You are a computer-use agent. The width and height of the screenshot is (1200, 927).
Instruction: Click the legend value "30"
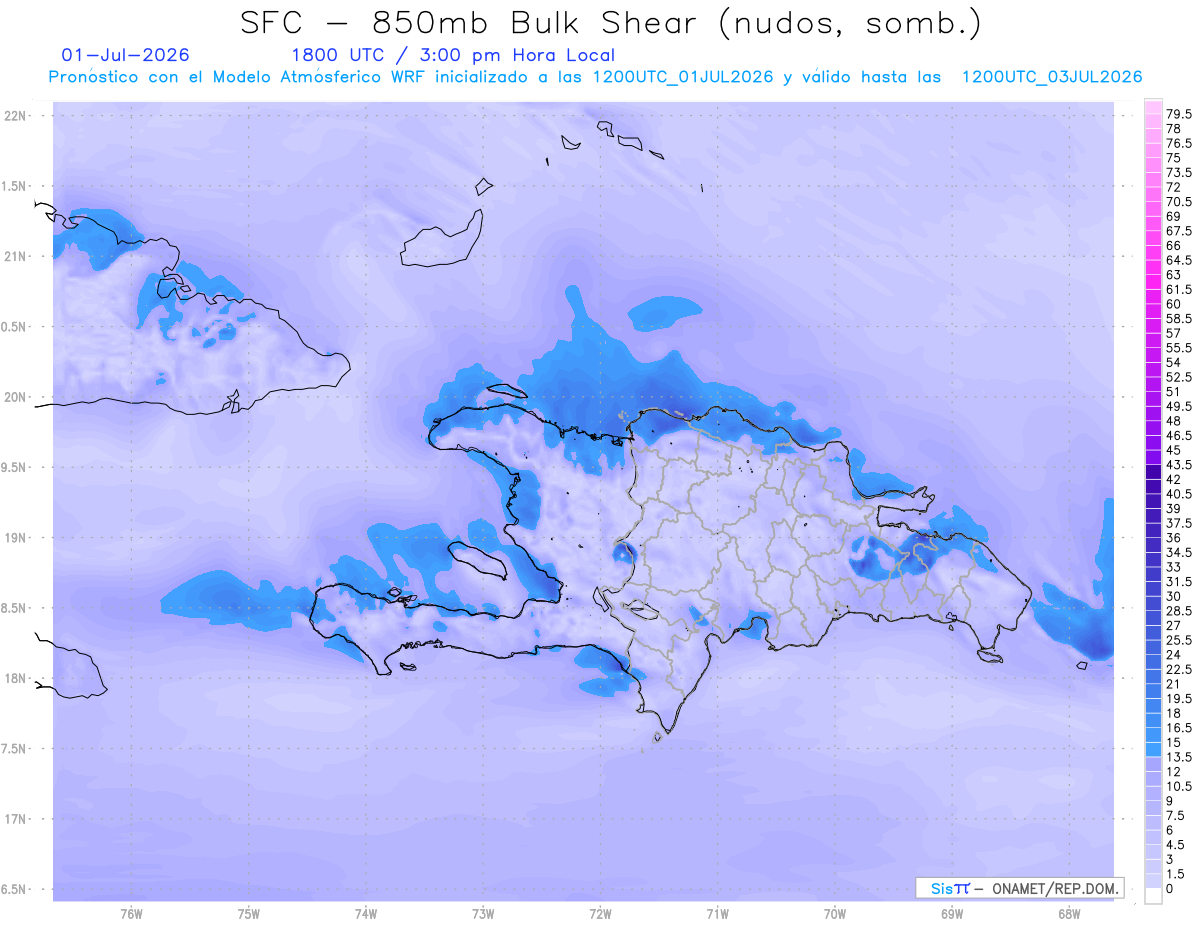[x=1173, y=595]
